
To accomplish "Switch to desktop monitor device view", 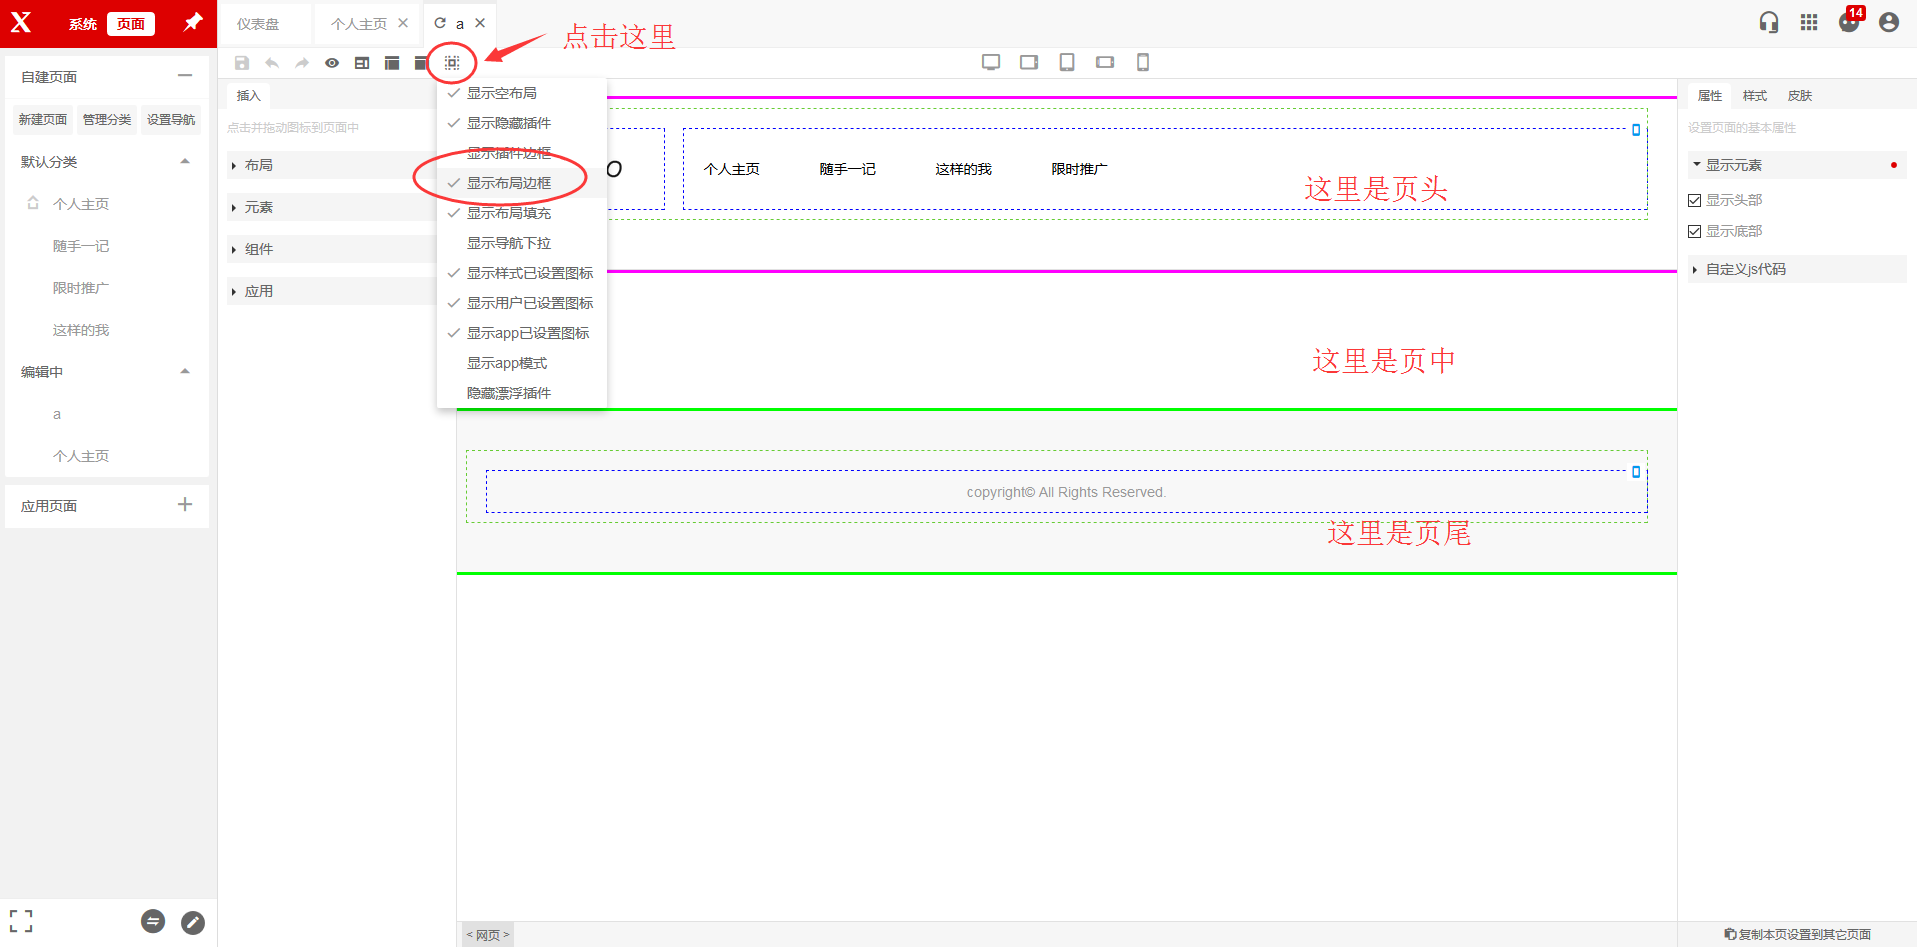I will click(x=991, y=62).
